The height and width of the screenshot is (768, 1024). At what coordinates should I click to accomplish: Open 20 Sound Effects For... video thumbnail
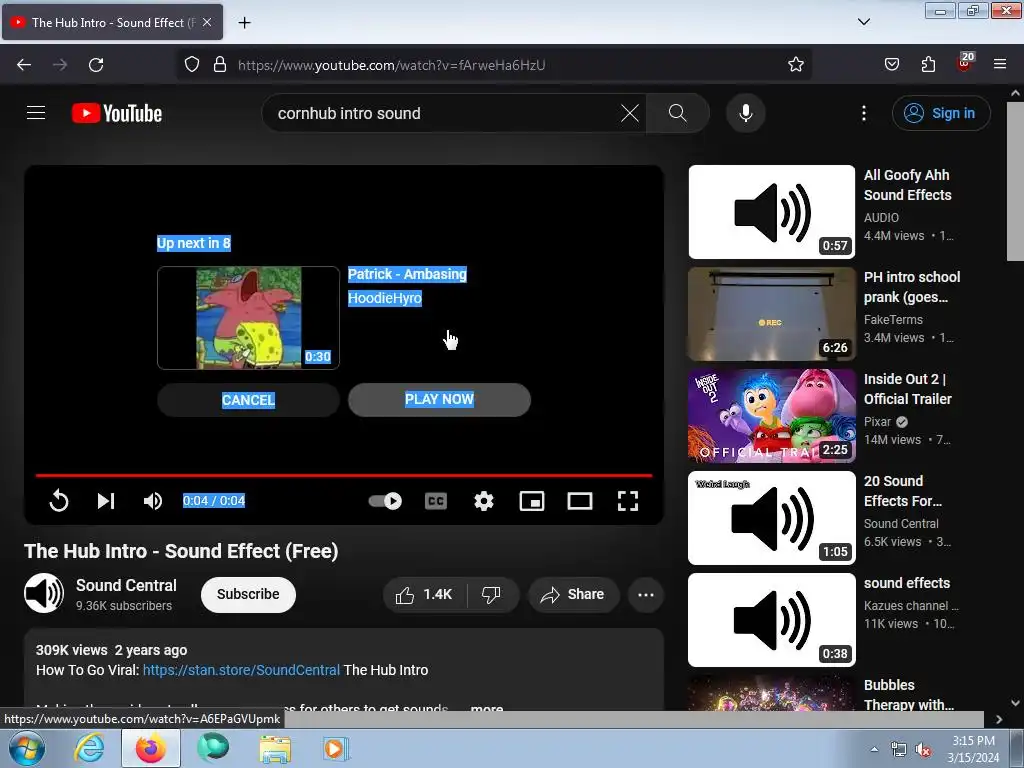coord(771,518)
